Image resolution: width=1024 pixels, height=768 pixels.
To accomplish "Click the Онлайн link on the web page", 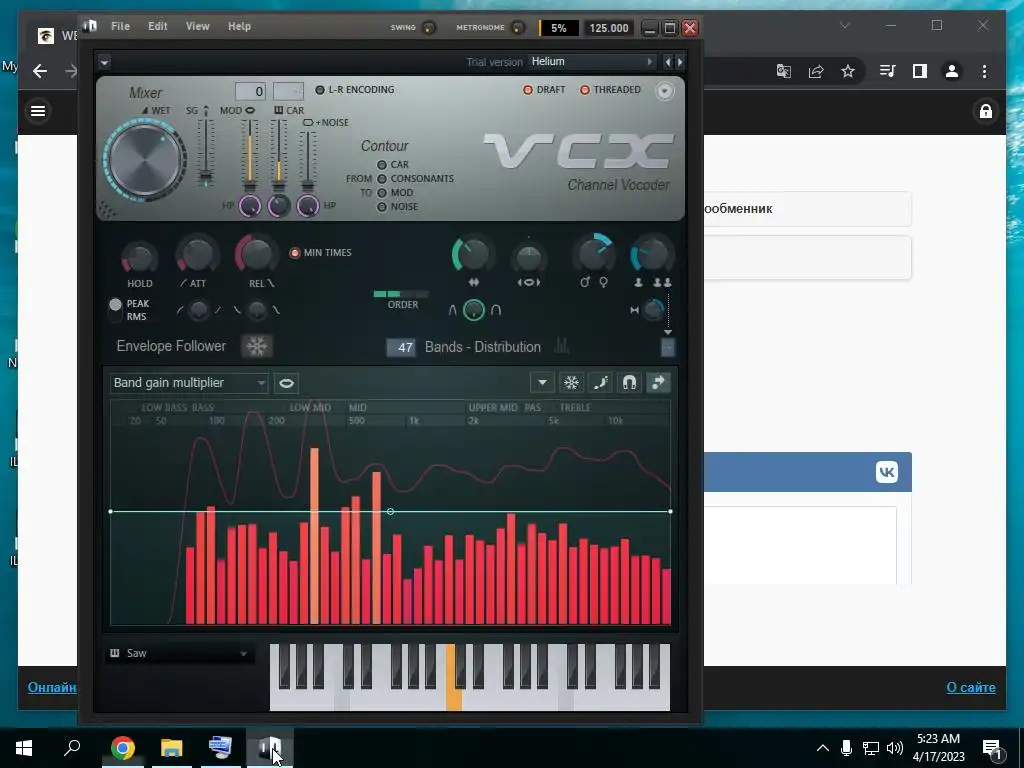I will point(52,687).
